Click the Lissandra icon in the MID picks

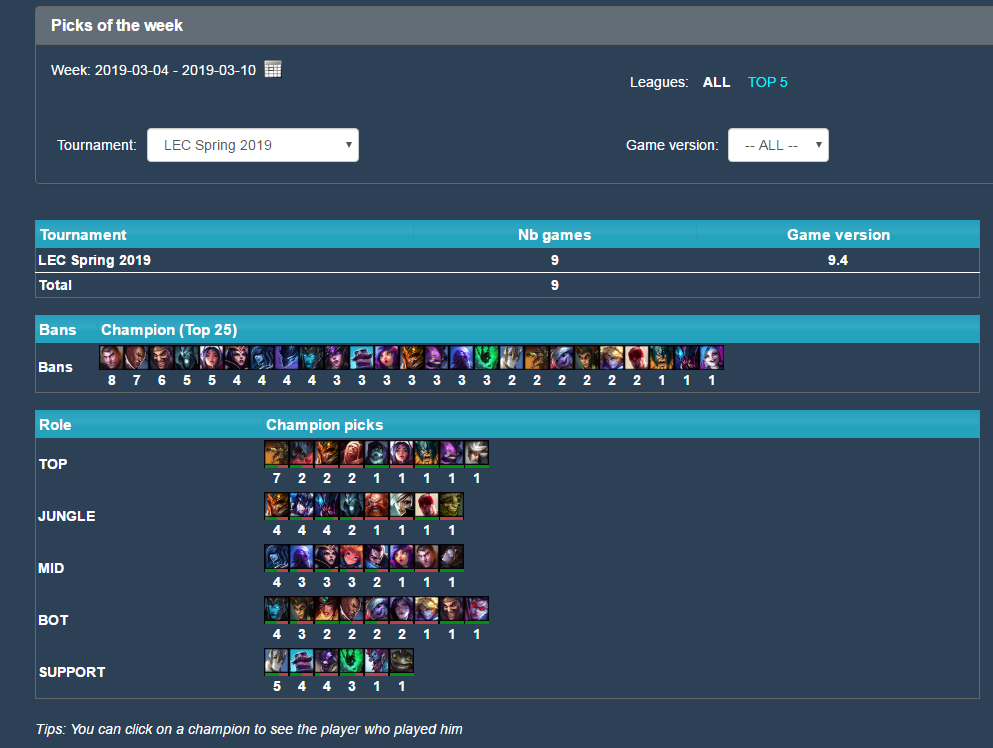pos(277,557)
